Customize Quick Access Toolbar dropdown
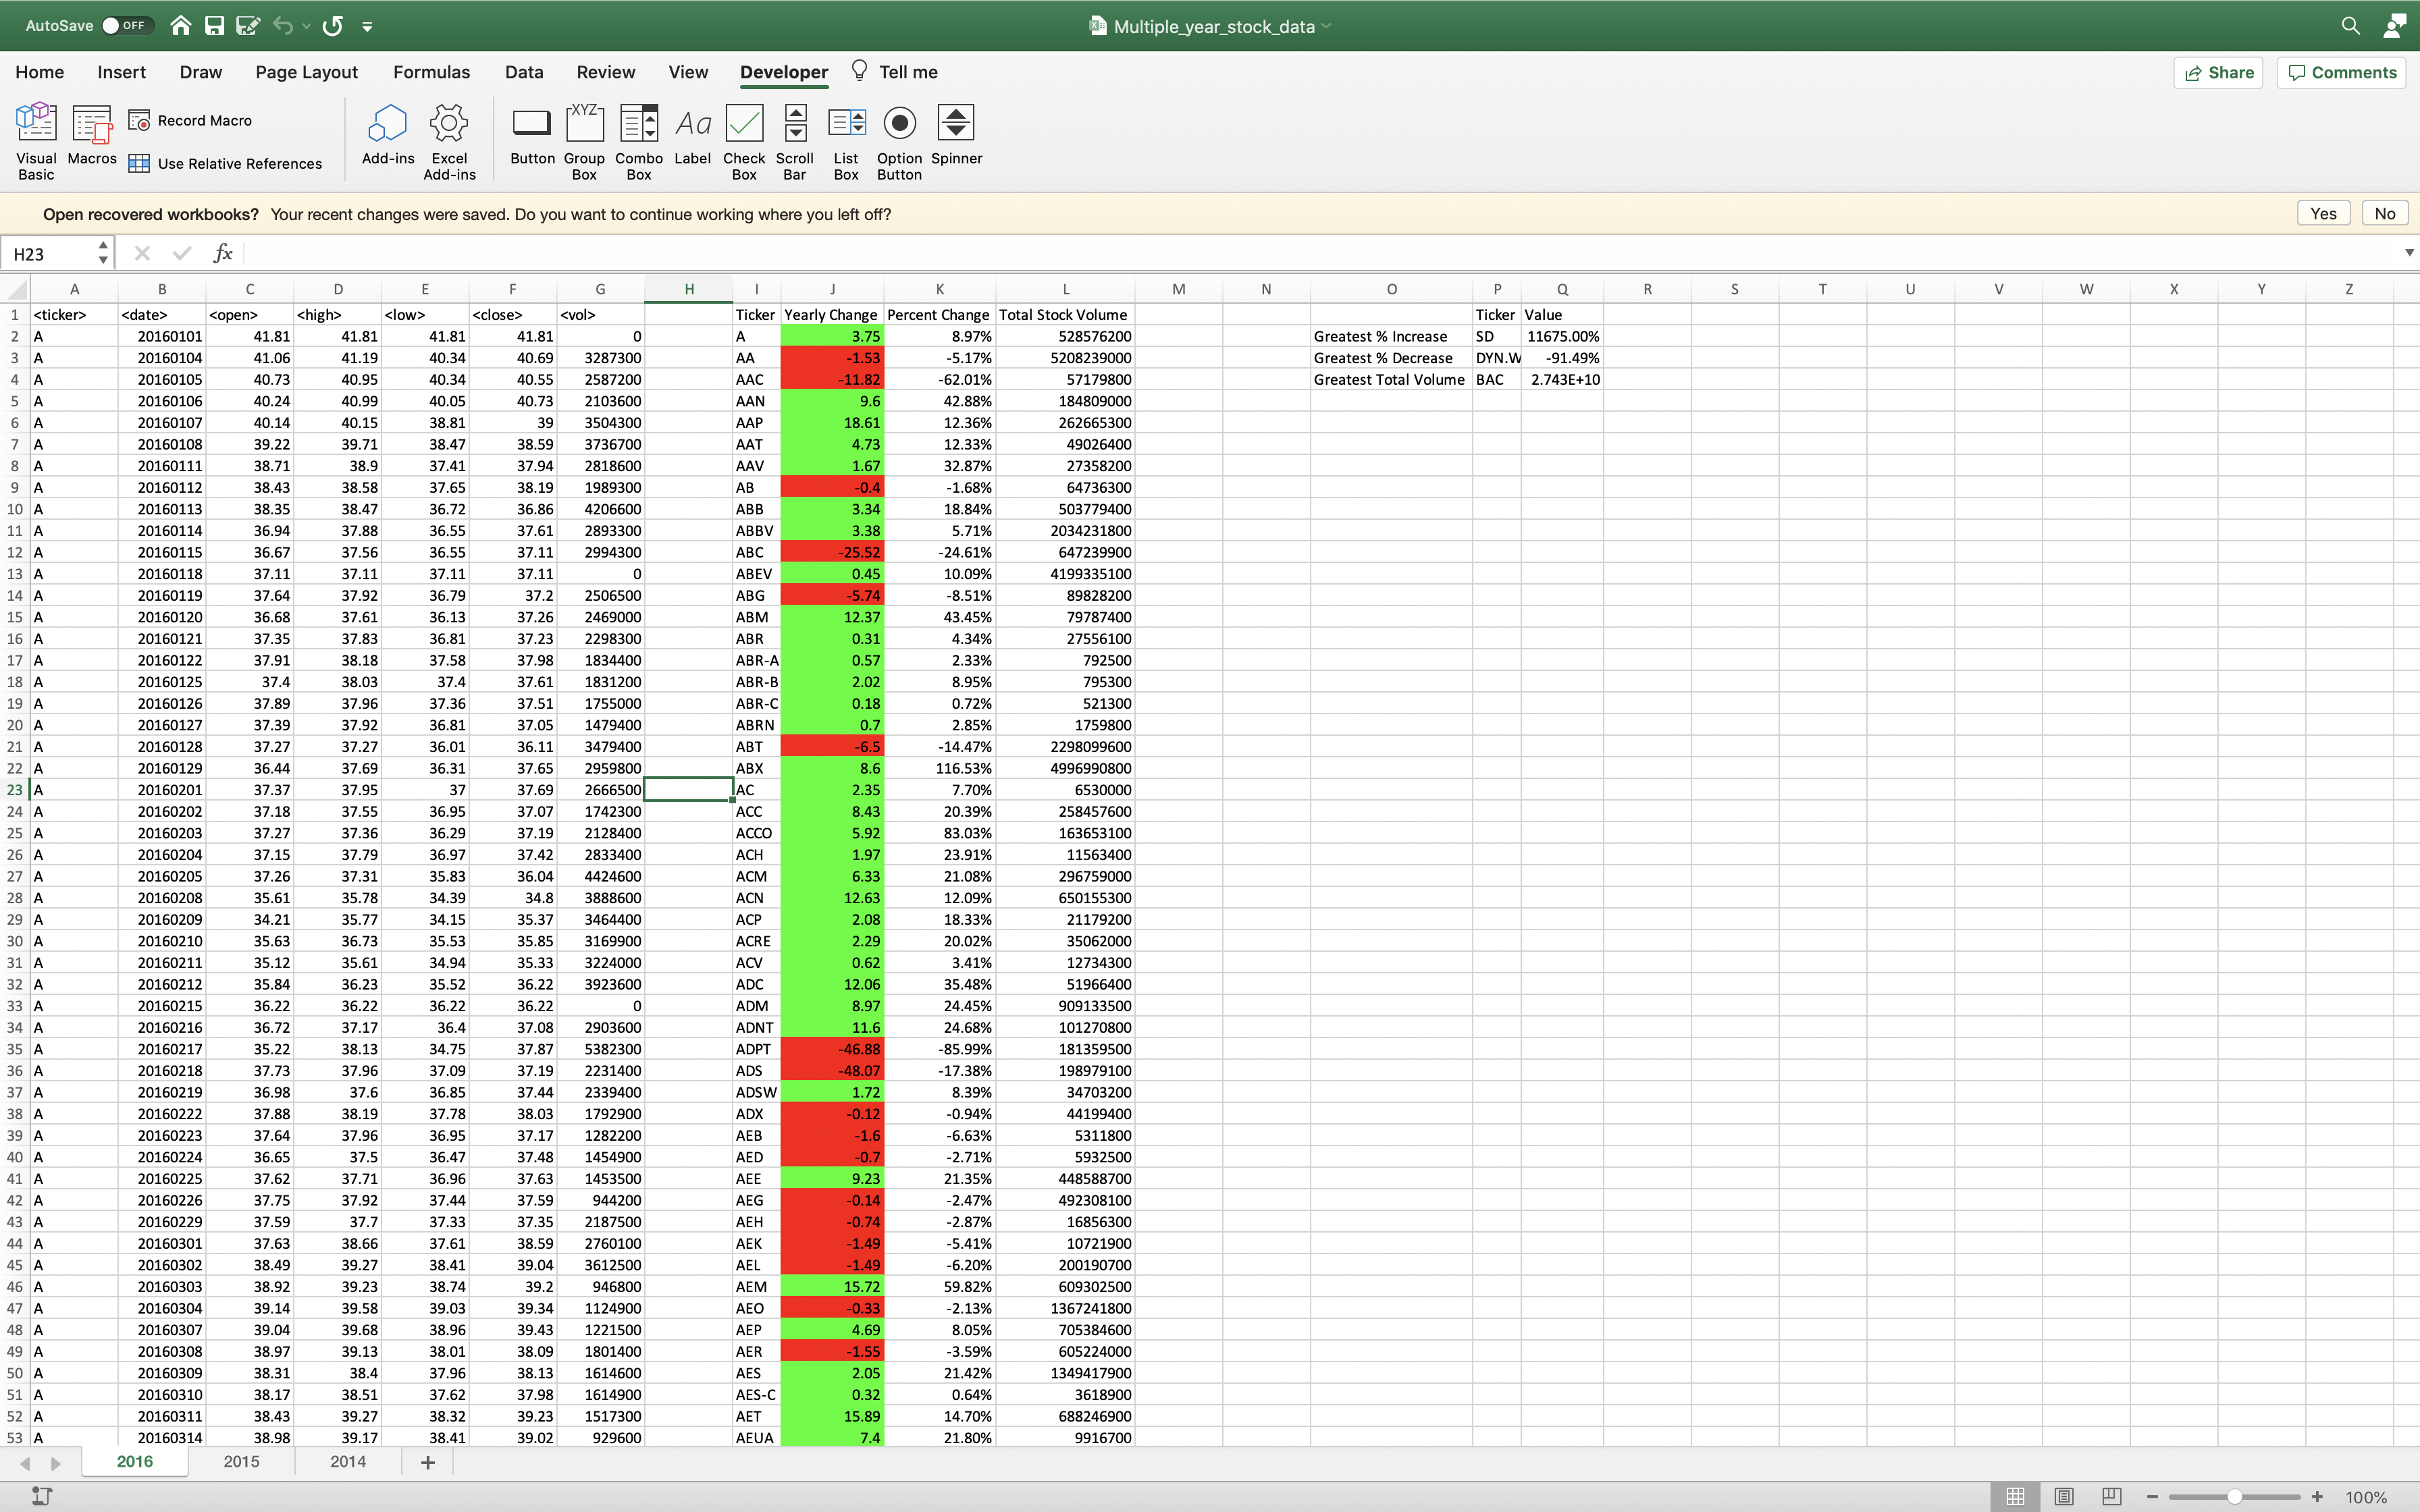 [x=367, y=27]
